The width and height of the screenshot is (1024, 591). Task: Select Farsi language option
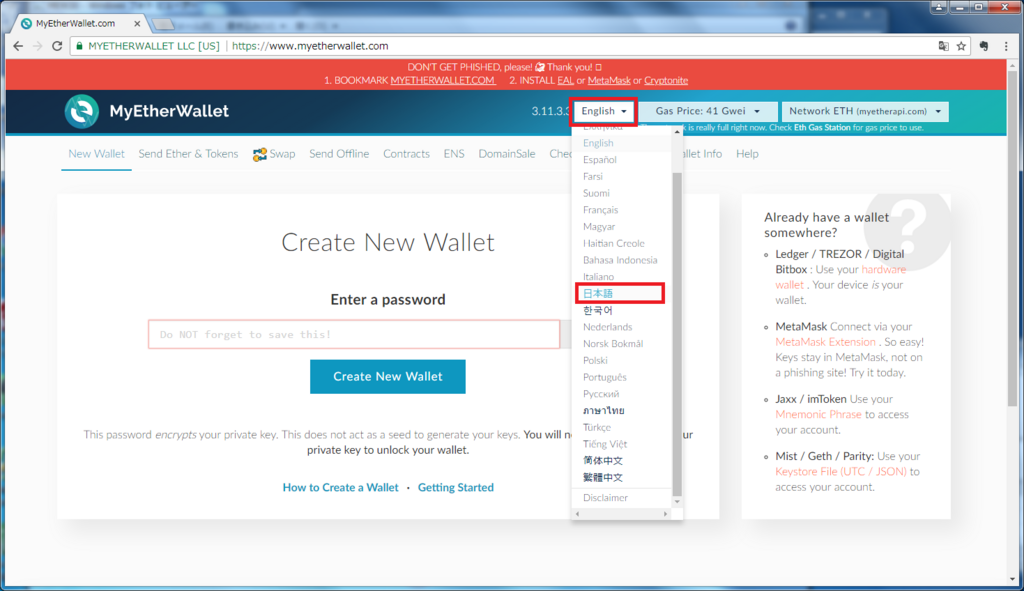(x=593, y=176)
